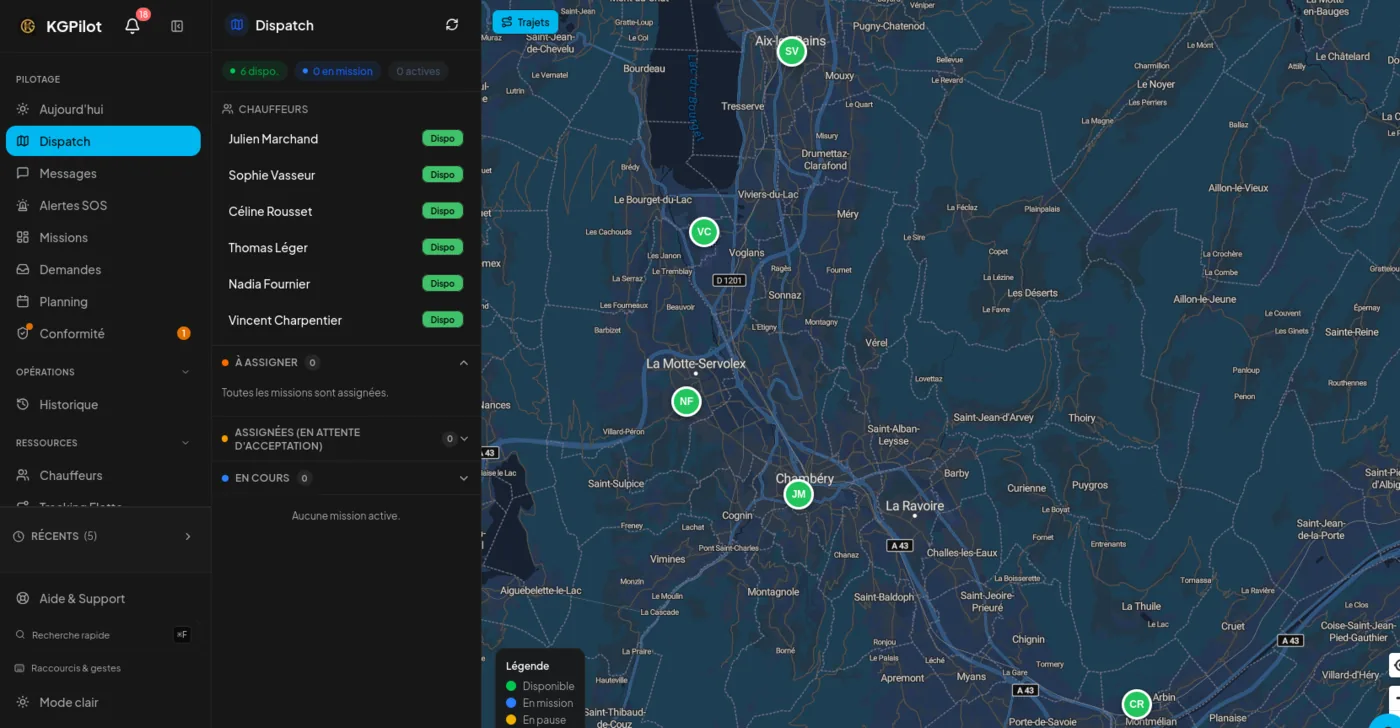Click the Recherche rapide magnifier icon
Viewport: 1400px width, 728px height.
click(x=21, y=635)
